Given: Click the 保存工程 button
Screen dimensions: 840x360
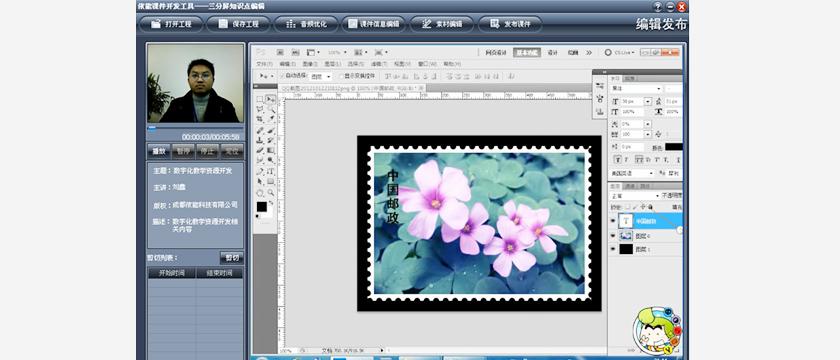Looking at the screenshot, I should tap(239, 24).
